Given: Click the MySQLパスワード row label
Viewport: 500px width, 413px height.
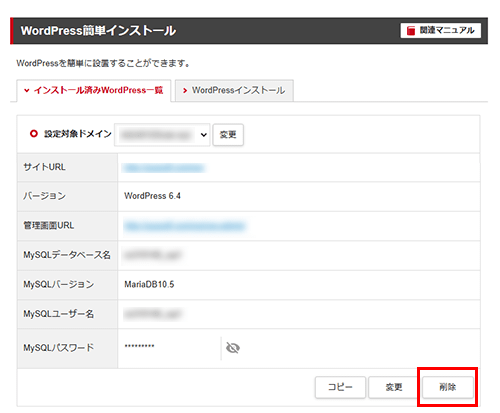Looking at the screenshot, I should [x=59, y=348].
